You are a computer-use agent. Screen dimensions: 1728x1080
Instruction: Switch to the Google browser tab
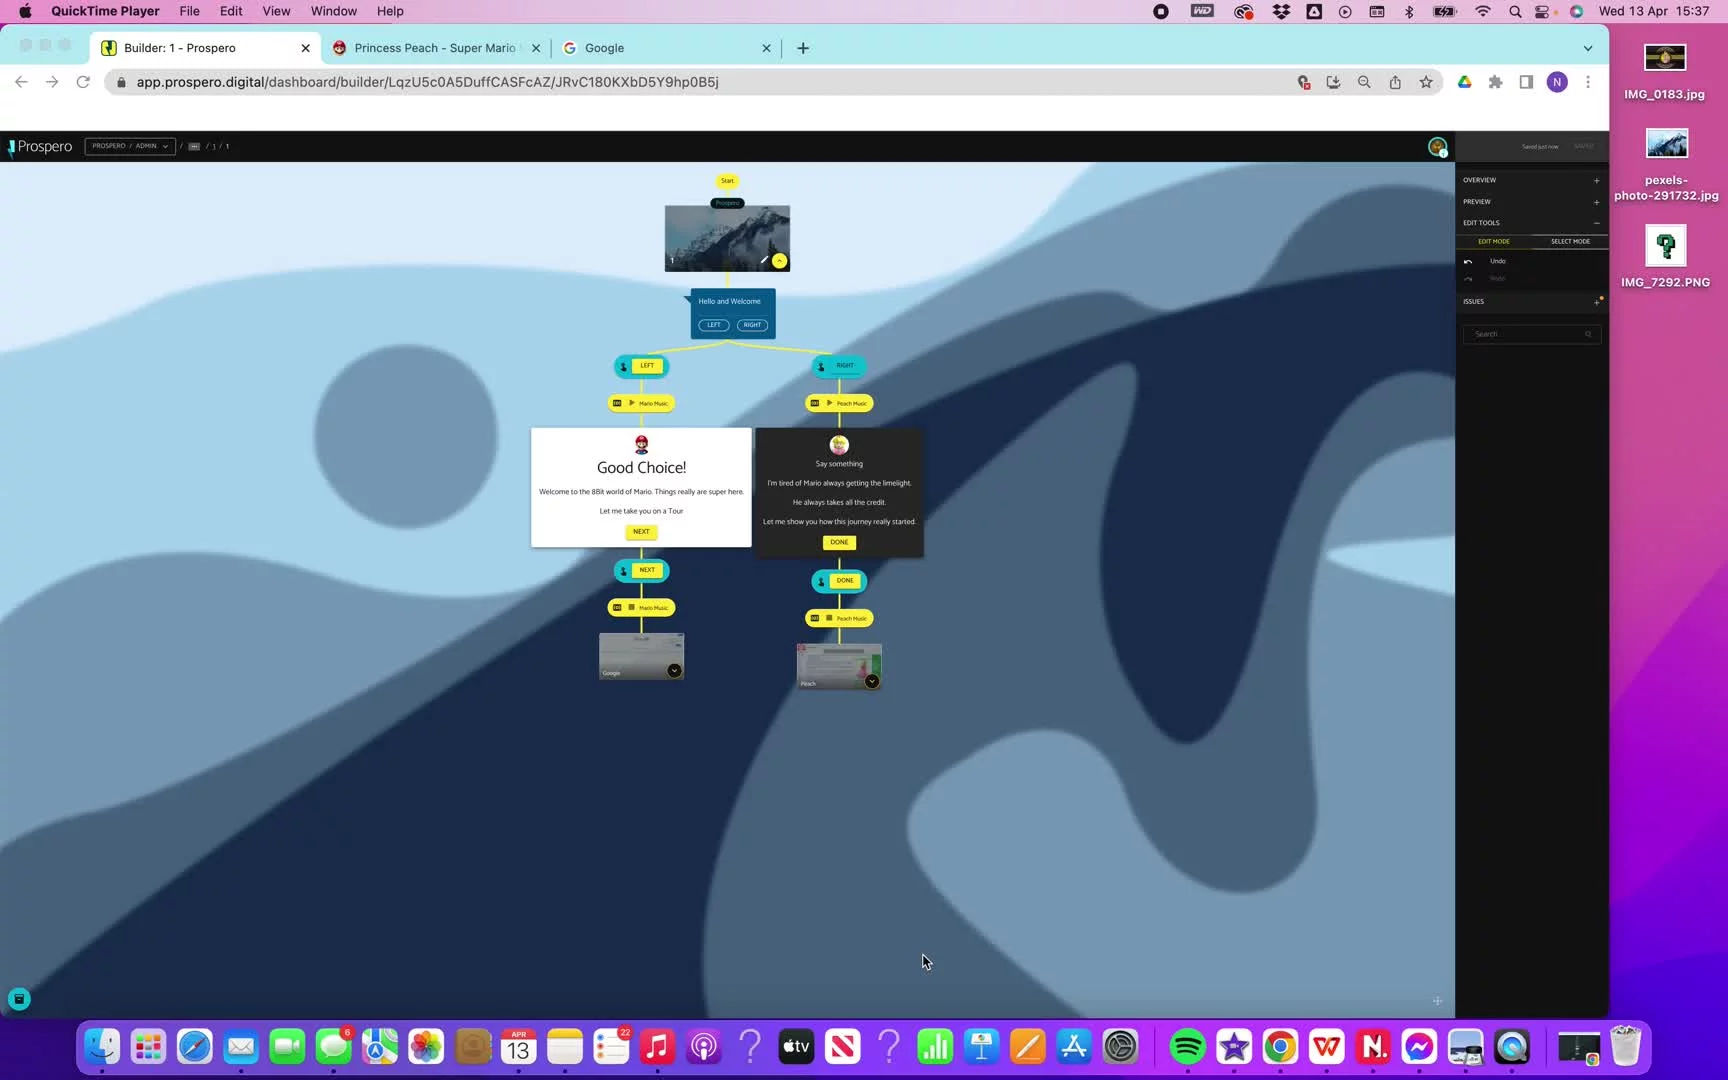(667, 48)
